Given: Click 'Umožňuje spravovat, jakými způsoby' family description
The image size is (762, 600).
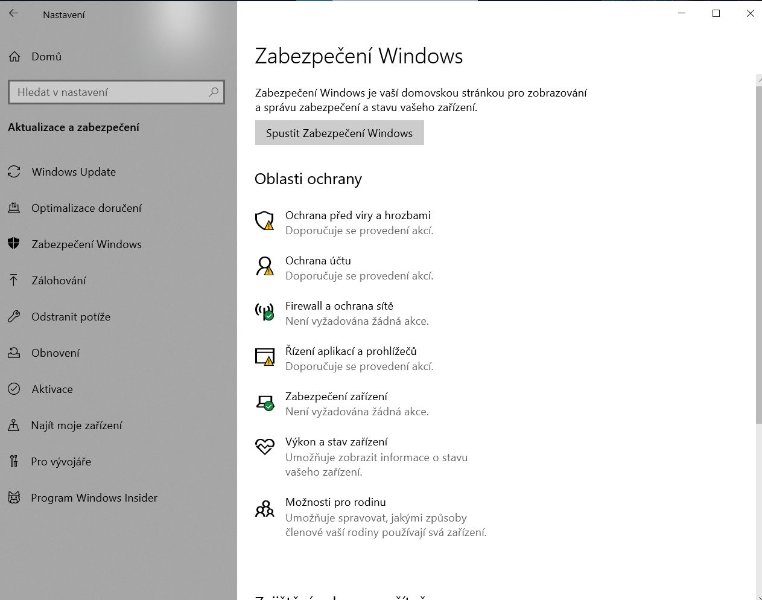Looking at the screenshot, I should [x=376, y=518].
